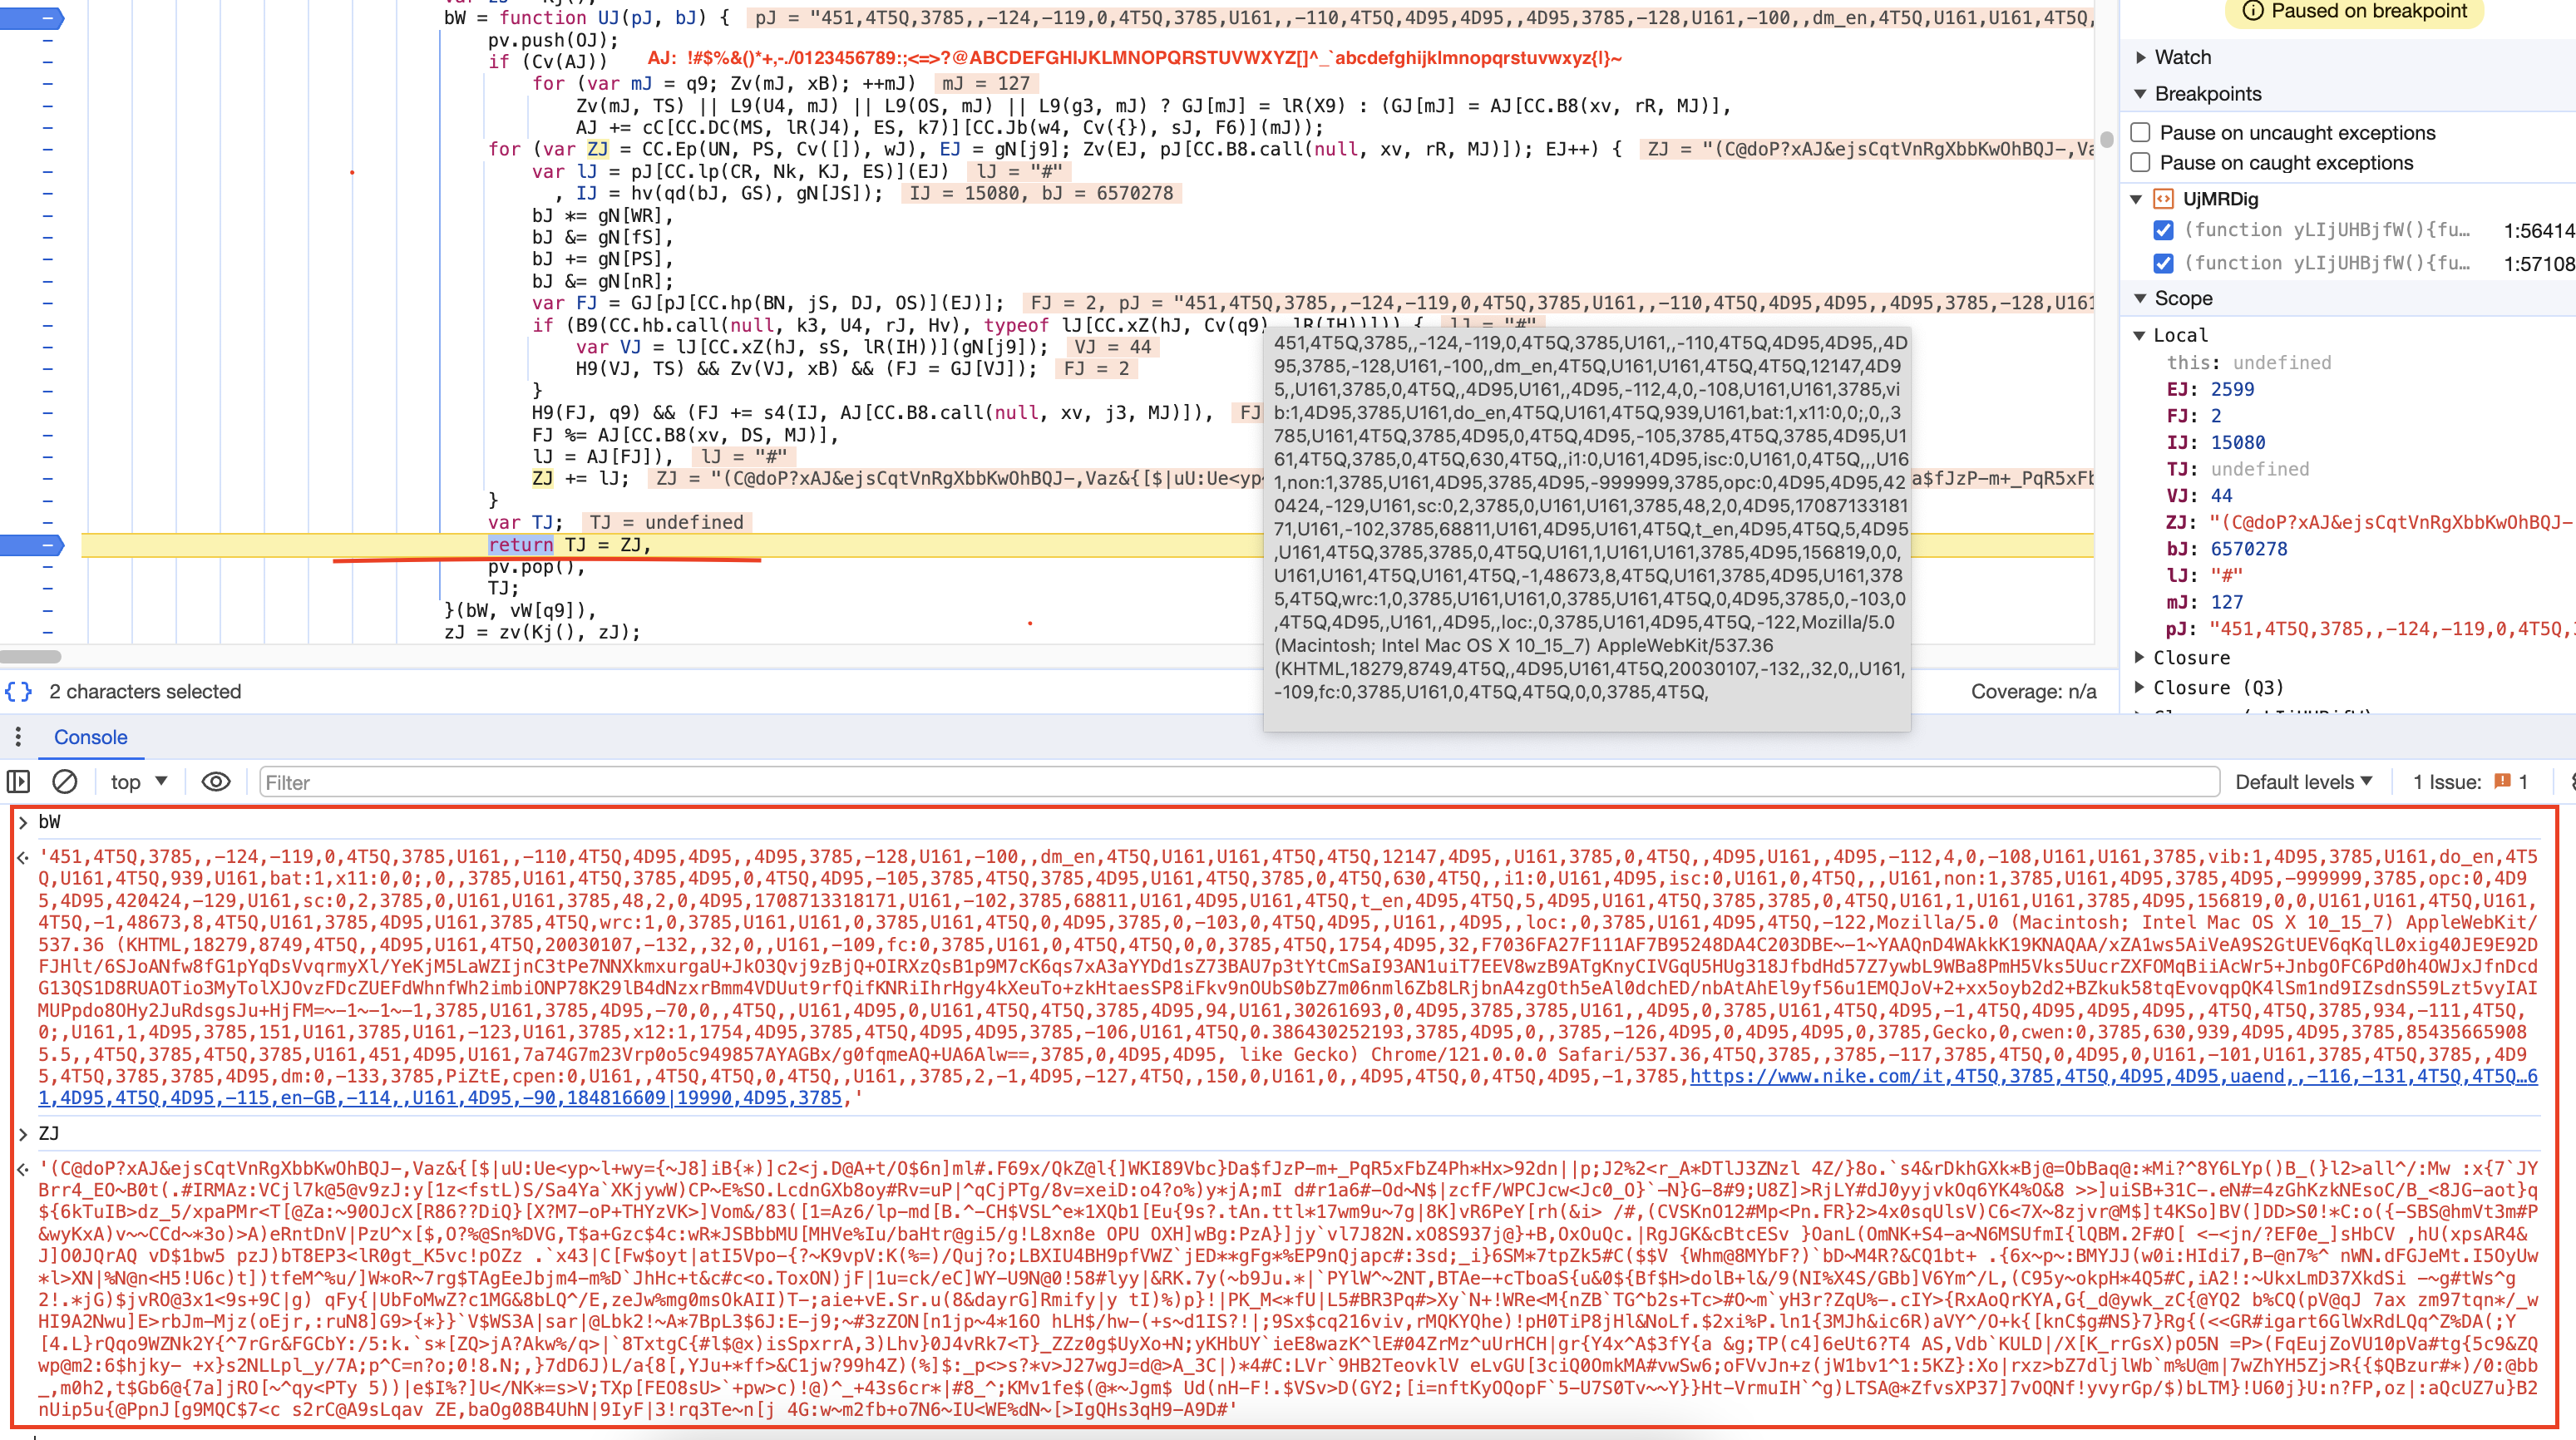The image size is (2576, 1440).
Task: Click the 'mJ = 127' inline value hint
Action: [x=986, y=83]
